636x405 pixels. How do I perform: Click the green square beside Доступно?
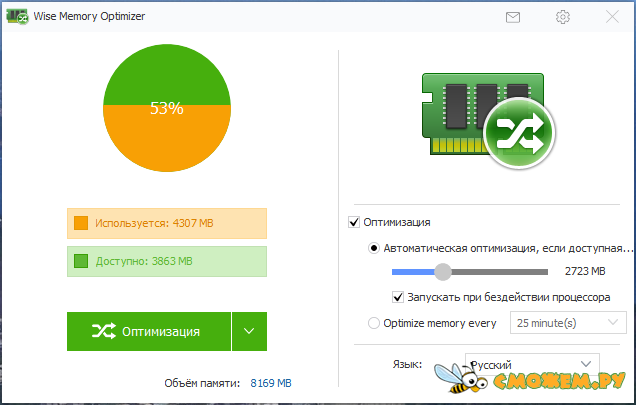click(81, 261)
